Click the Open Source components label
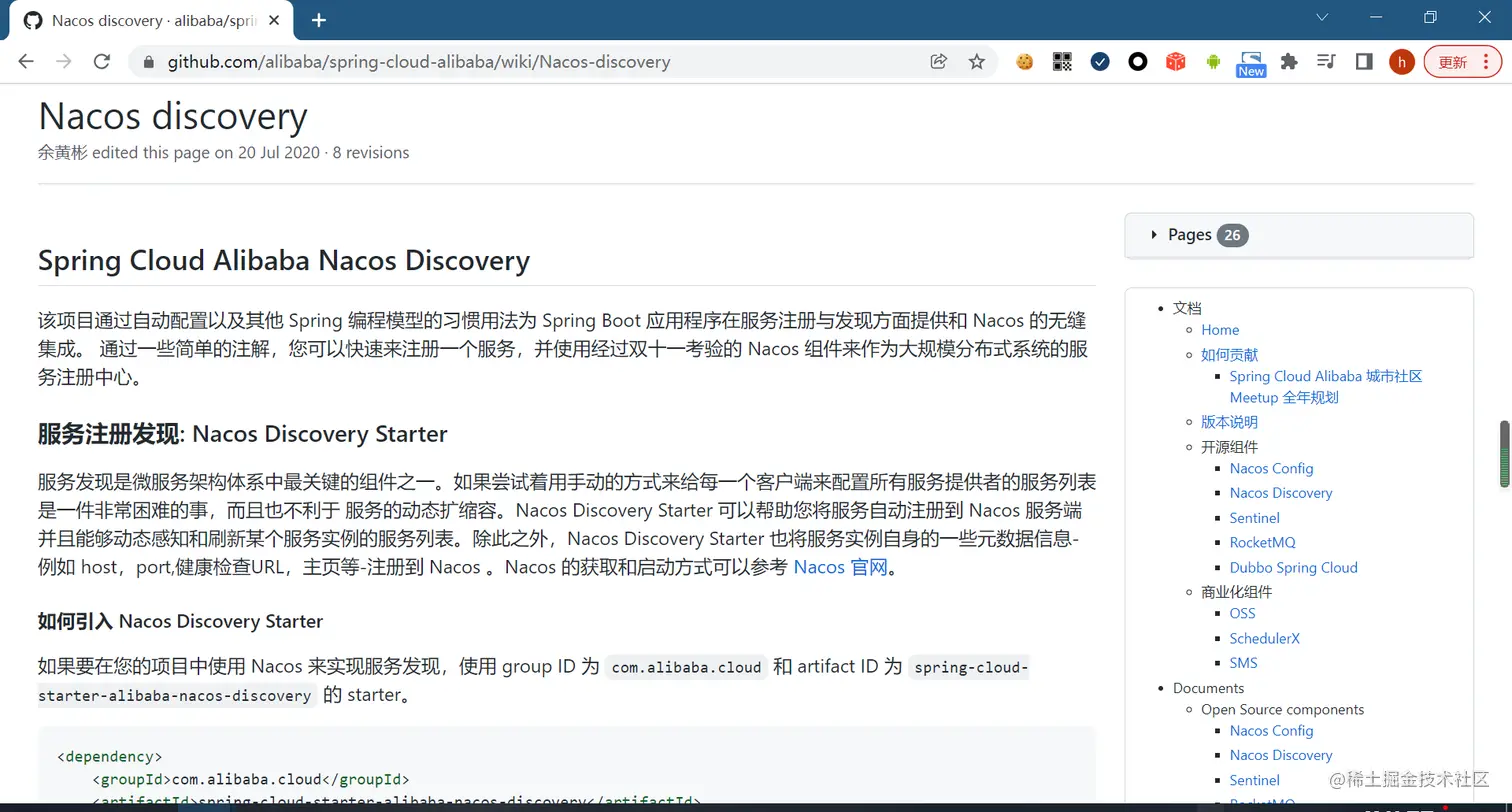 point(1282,710)
